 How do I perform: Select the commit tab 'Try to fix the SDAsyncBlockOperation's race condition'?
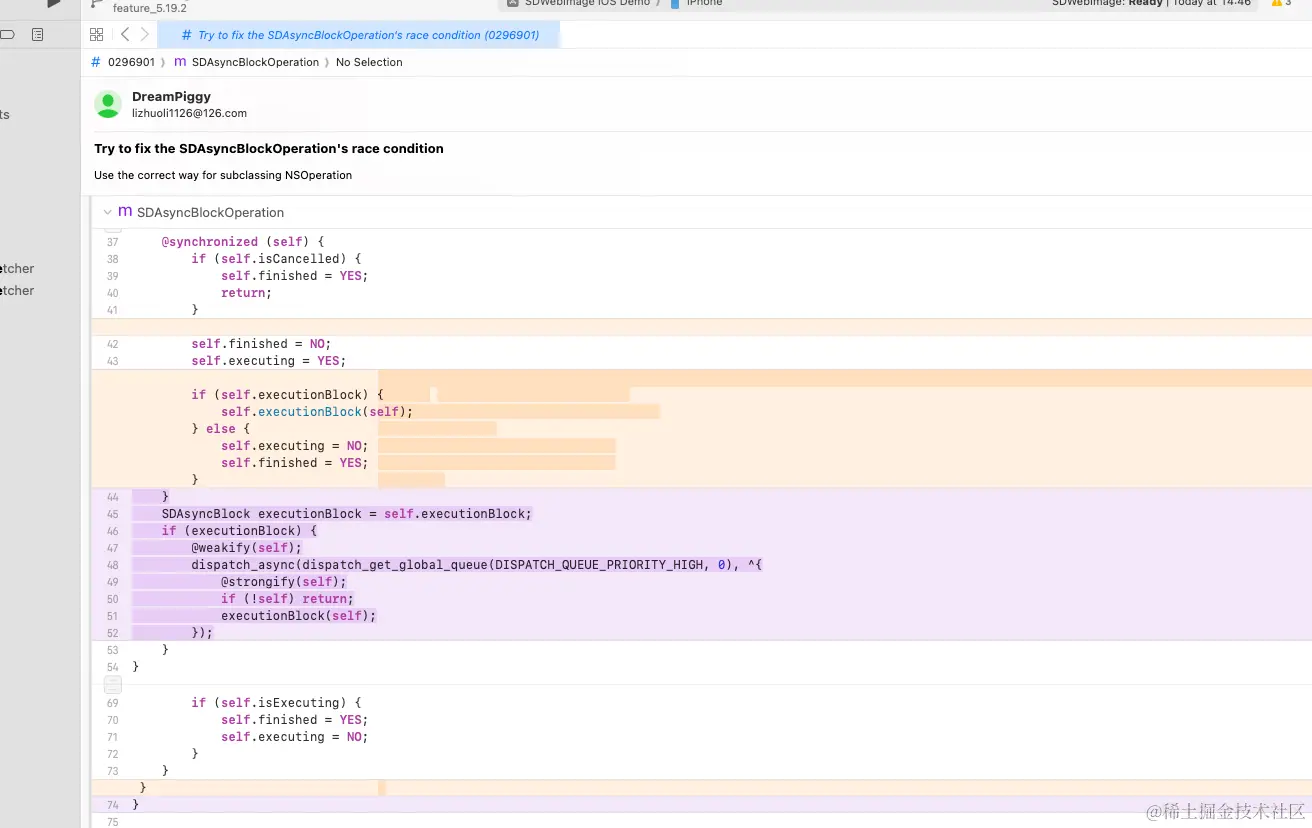click(360, 35)
